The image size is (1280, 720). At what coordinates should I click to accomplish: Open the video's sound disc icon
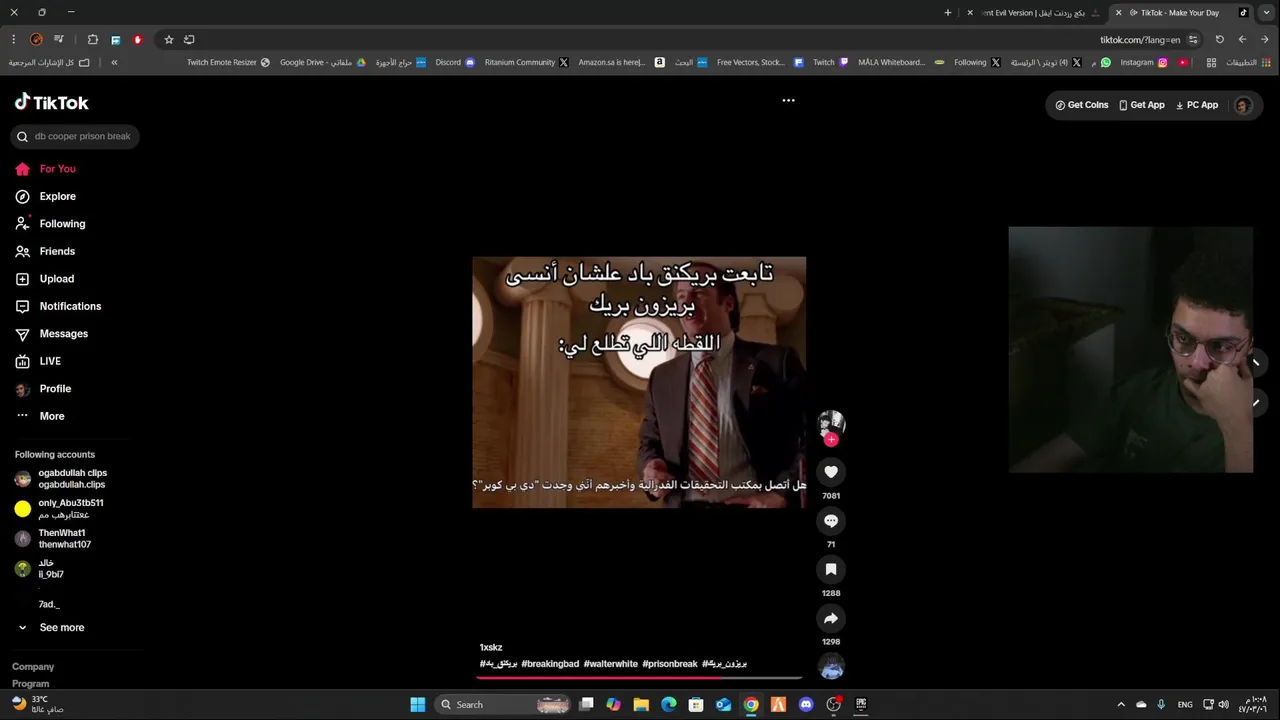click(831, 666)
